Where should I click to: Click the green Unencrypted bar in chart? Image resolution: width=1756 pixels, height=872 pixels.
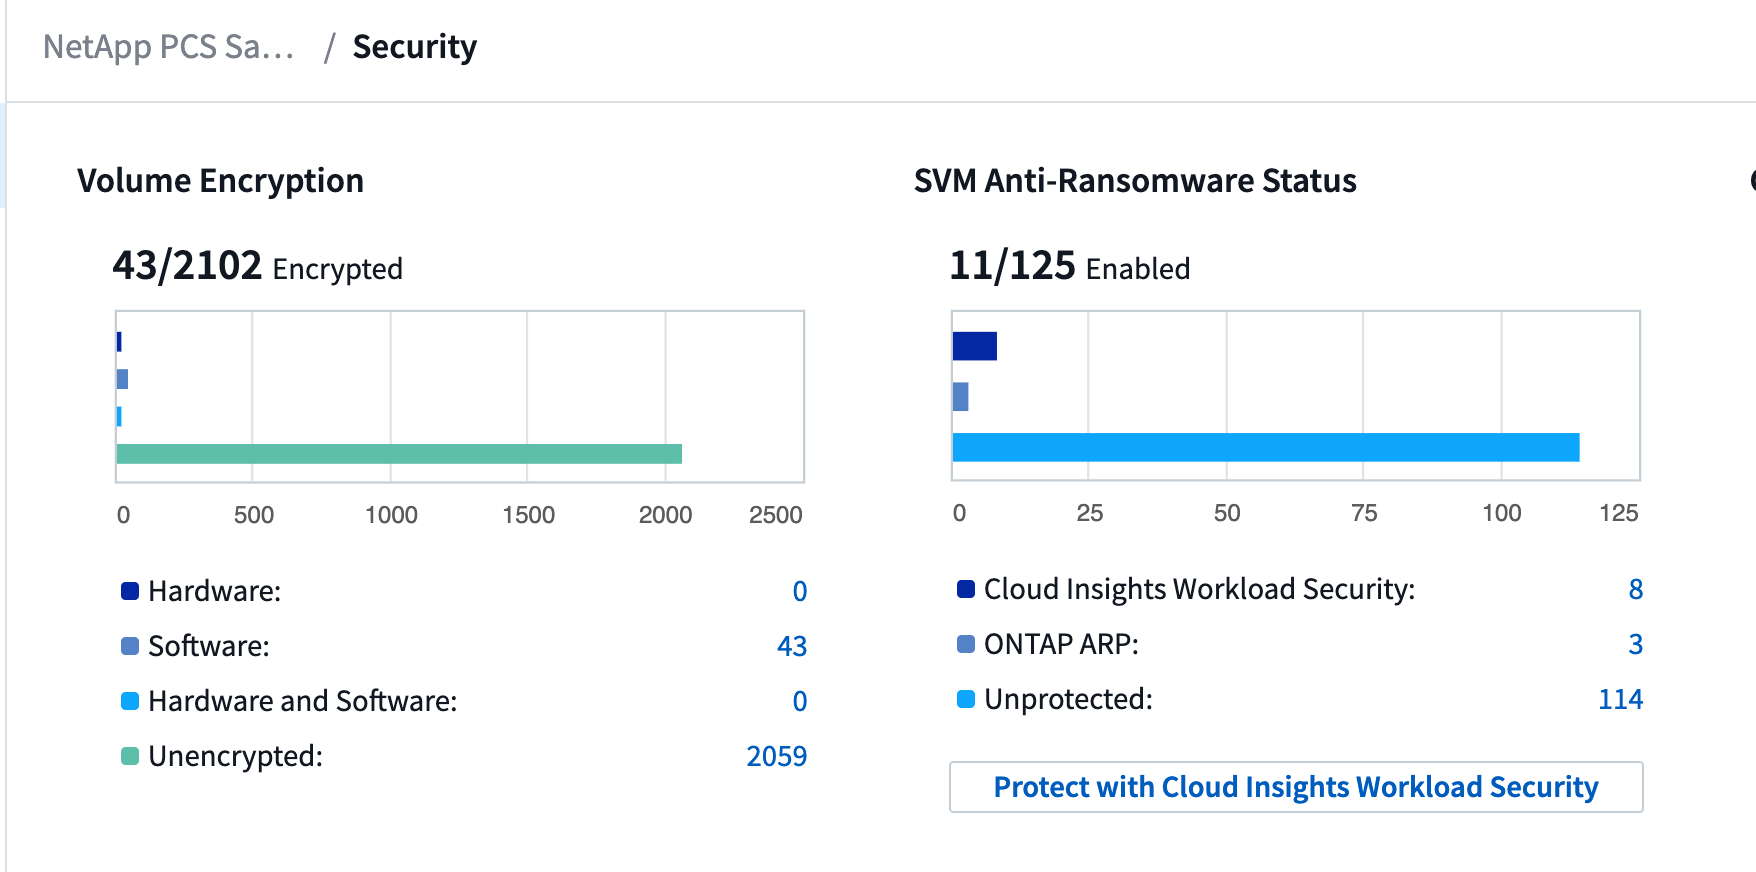[399, 454]
